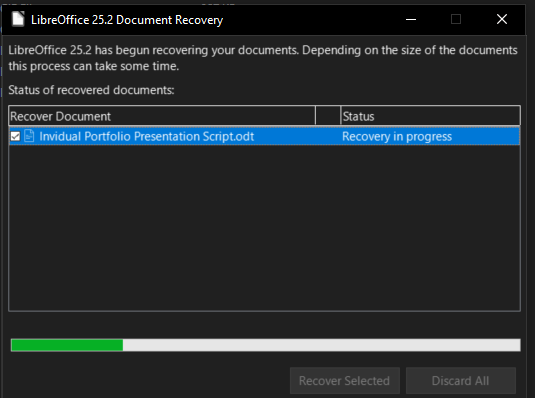This screenshot has width=535, height=398.
Task: Click the LibreOffice document icon in the title bar
Action: 18,19
